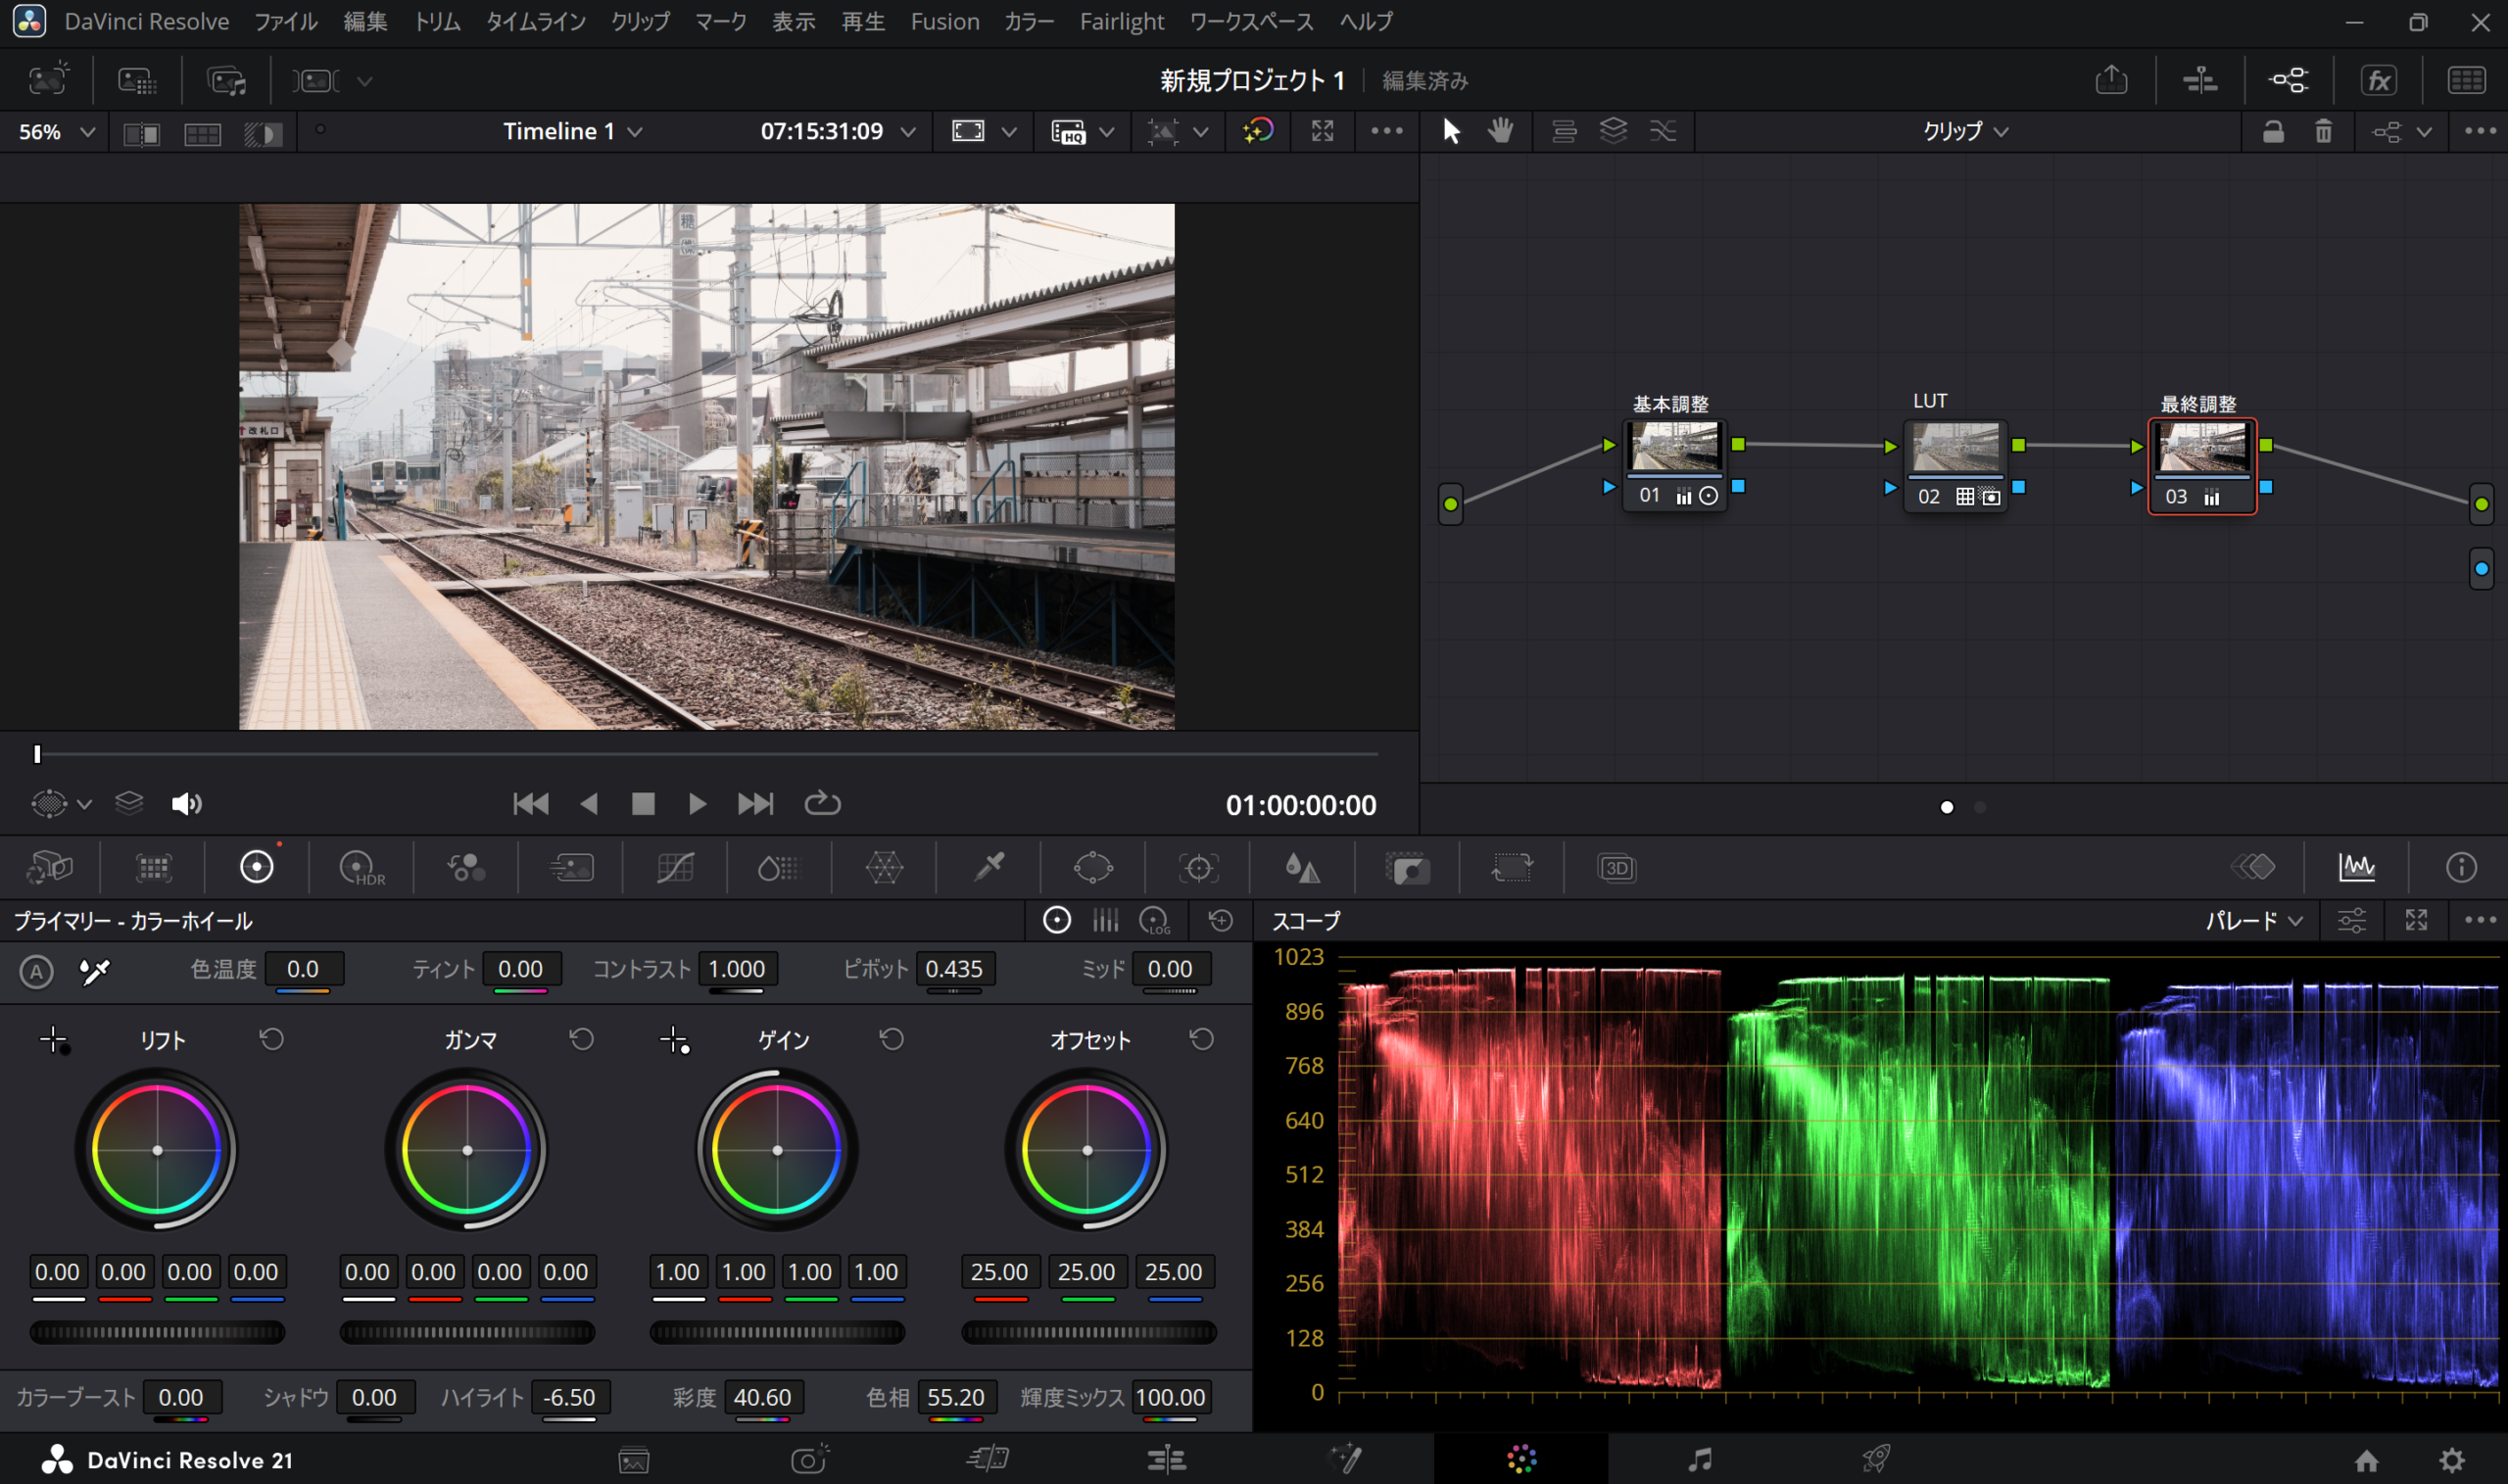
Task: Open the RGB Mixer palette
Action: point(466,867)
